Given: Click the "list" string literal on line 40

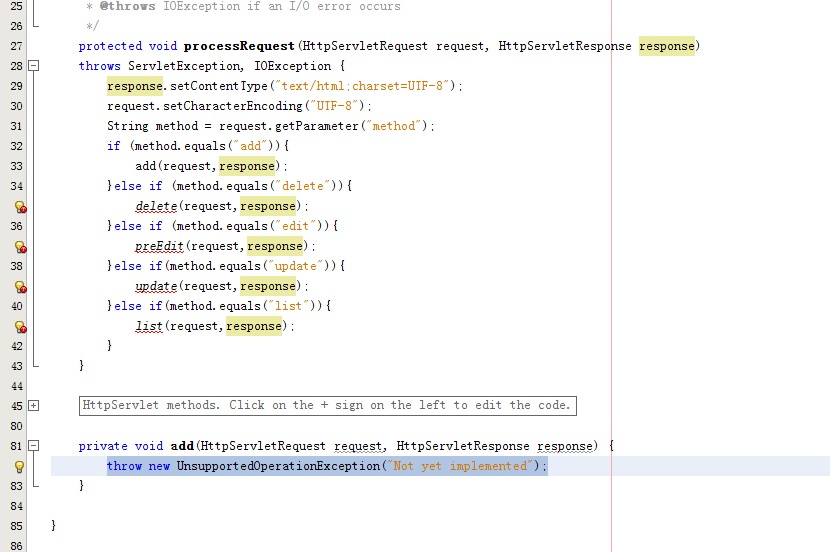Looking at the screenshot, I should (288, 306).
